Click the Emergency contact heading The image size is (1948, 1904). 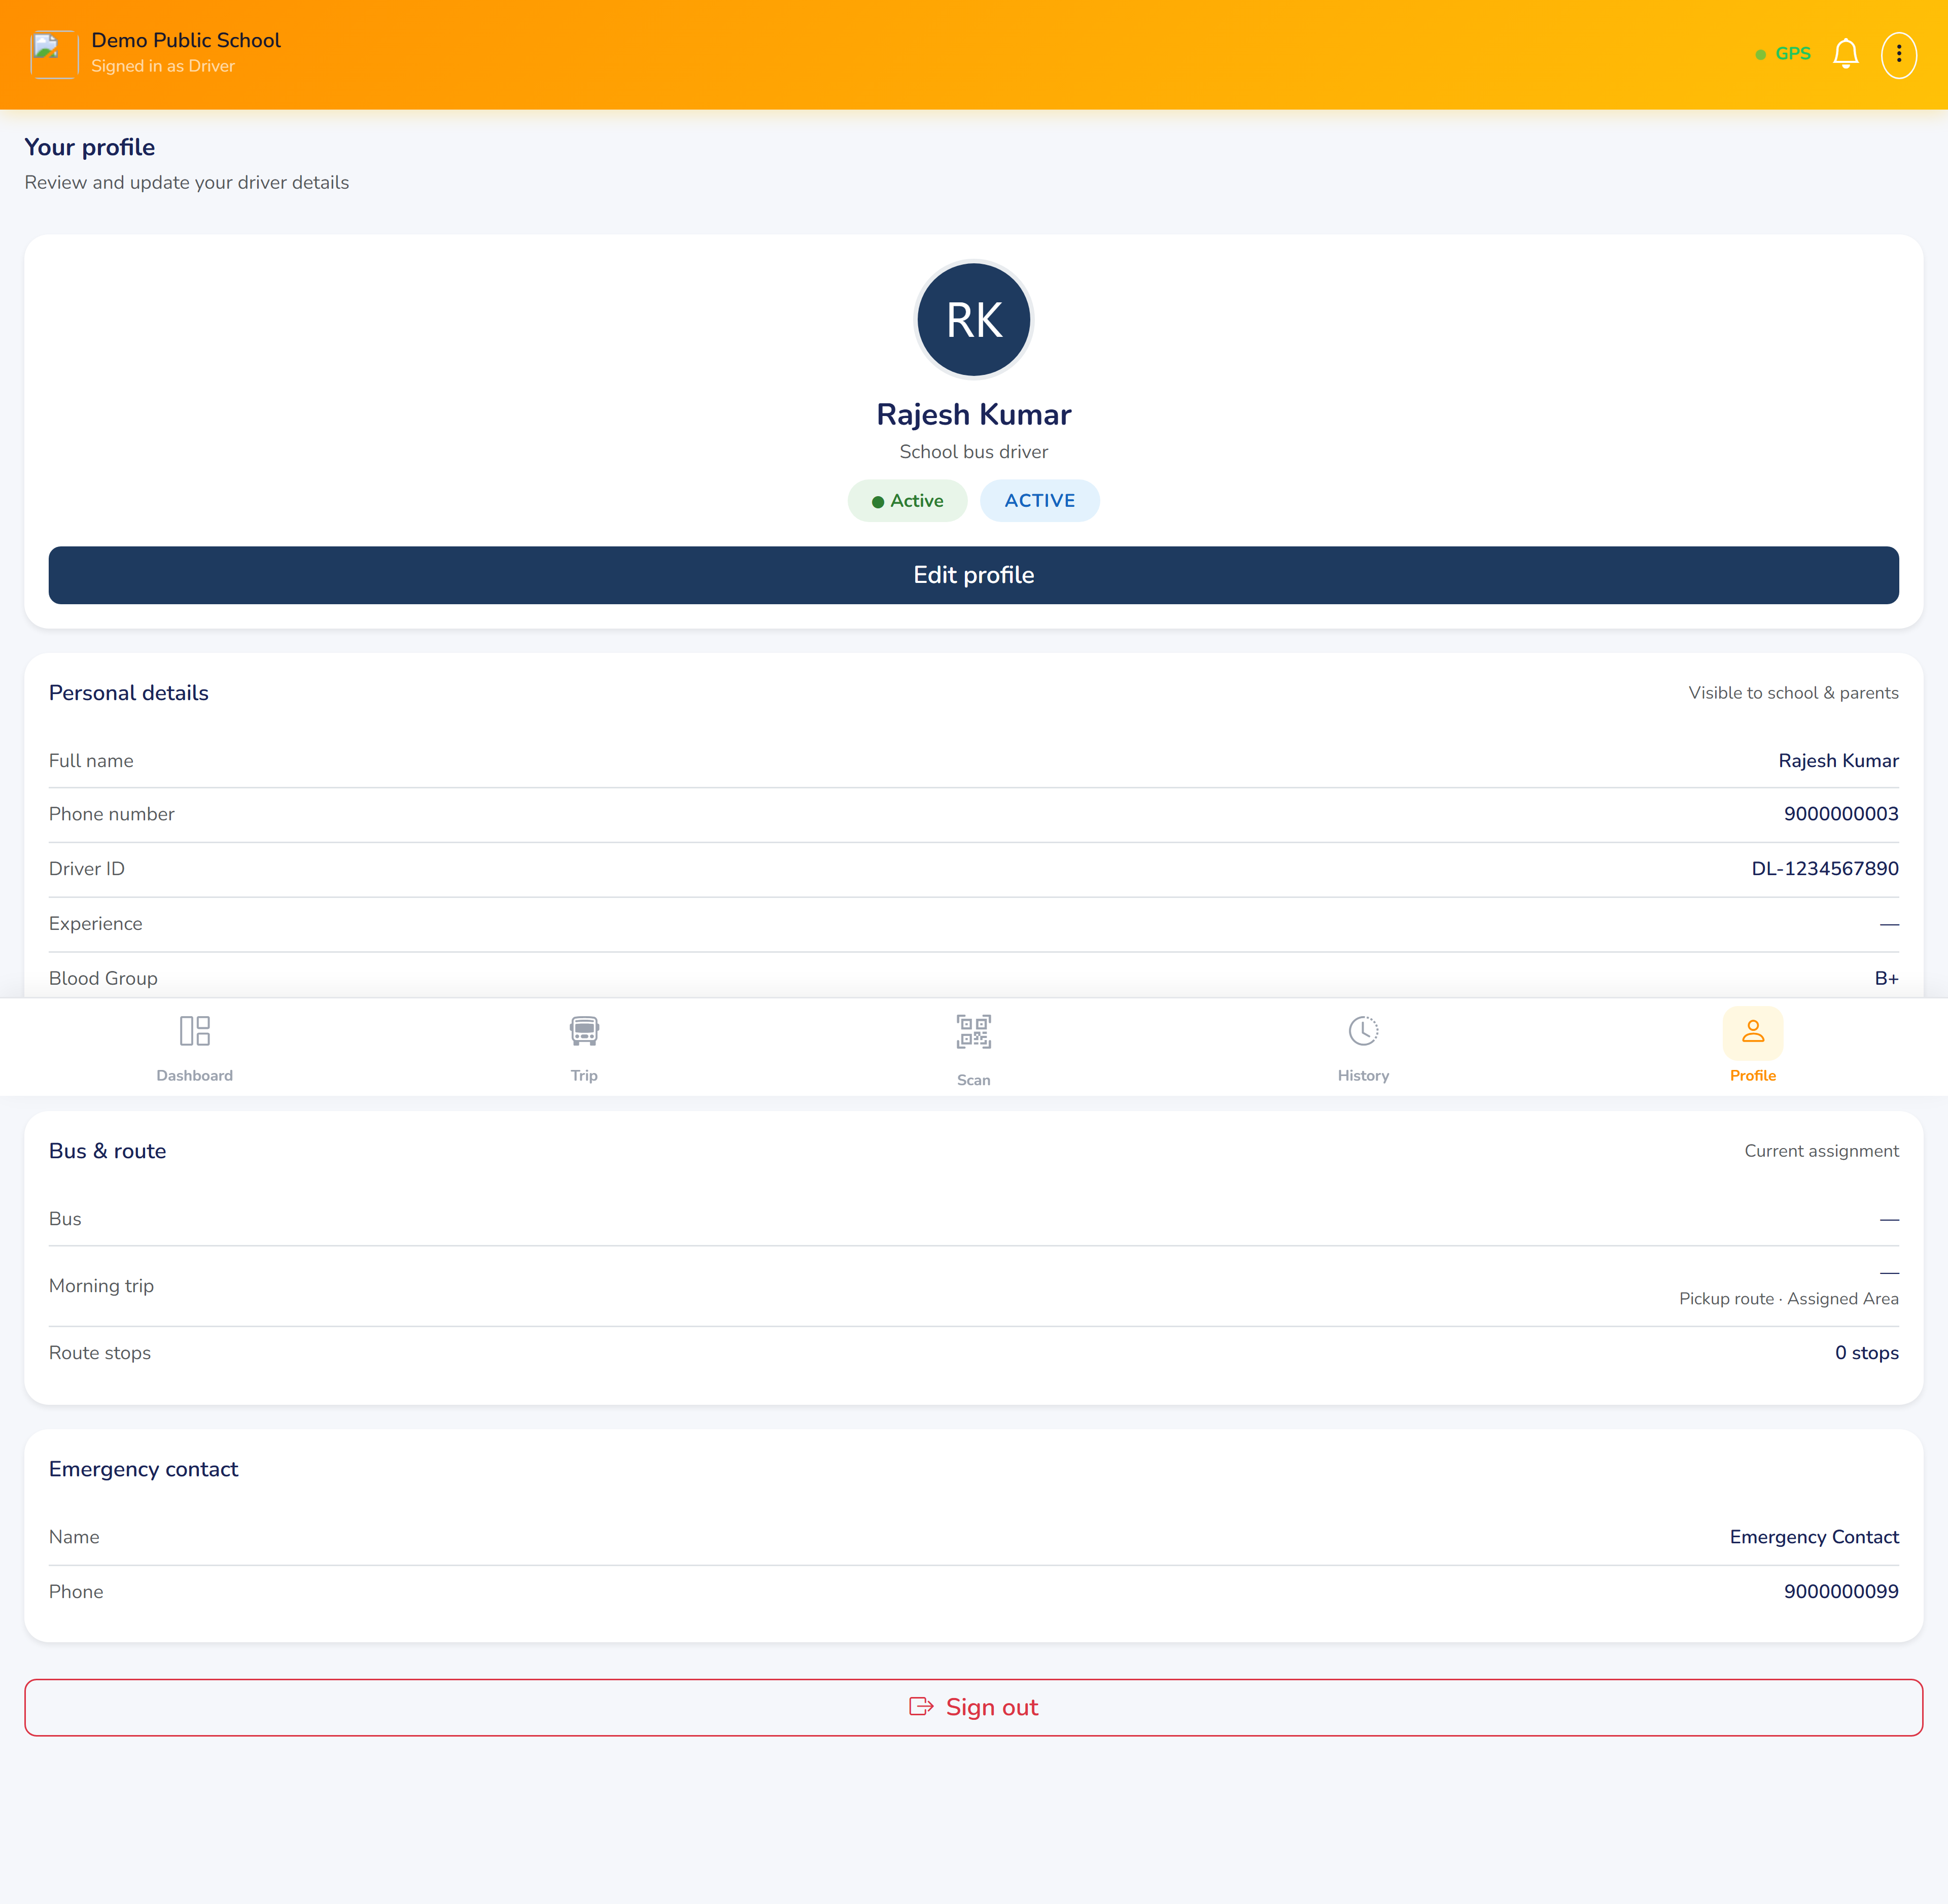[x=144, y=1469]
